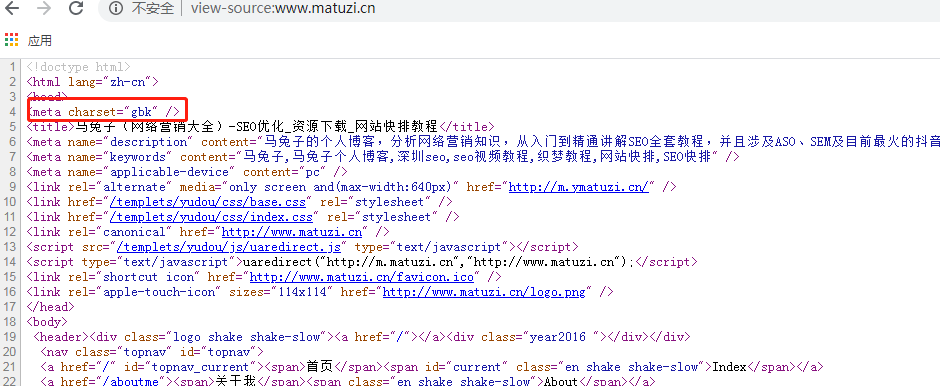Screen dimensions: 940x386
Task: Click the html lang="zh-cn" tag
Action: 92,82
